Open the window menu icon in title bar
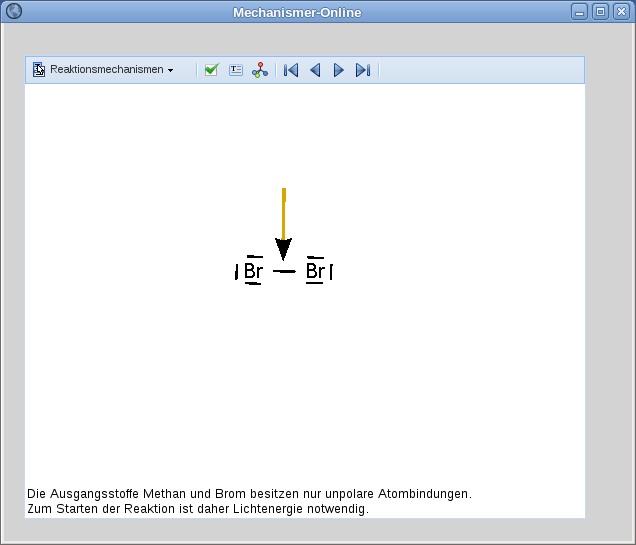The image size is (636, 545). pos(14,12)
